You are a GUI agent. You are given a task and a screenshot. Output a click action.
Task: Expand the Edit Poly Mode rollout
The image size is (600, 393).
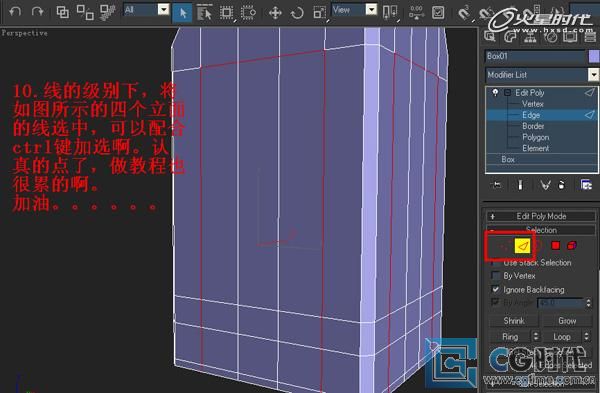pyautogui.click(x=541, y=216)
